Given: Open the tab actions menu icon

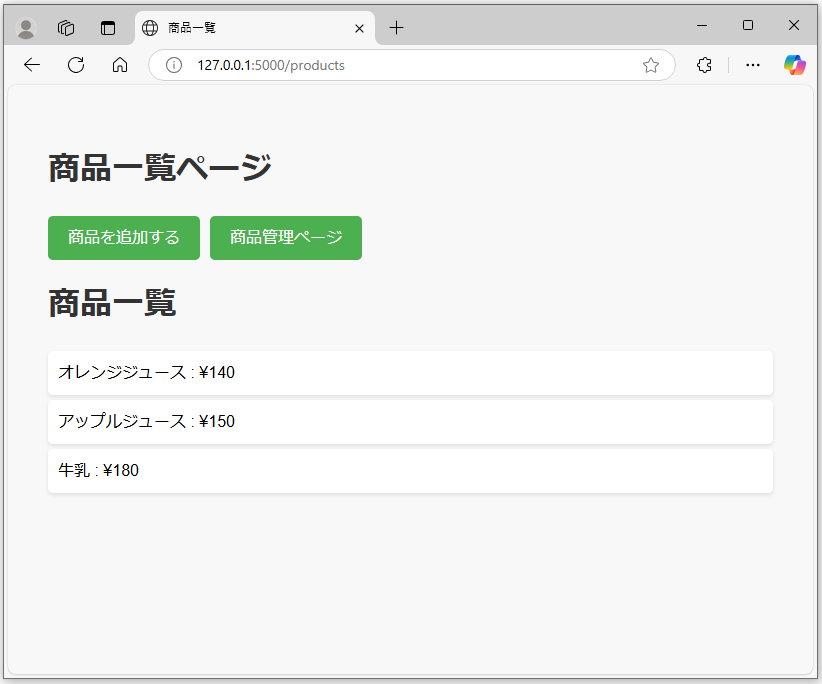Looking at the screenshot, I should pyautogui.click(x=108, y=28).
